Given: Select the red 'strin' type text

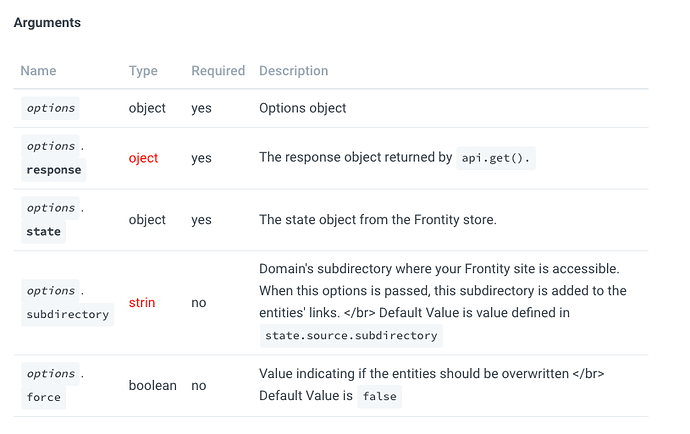Looking at the screenshot, I should 142,302.
